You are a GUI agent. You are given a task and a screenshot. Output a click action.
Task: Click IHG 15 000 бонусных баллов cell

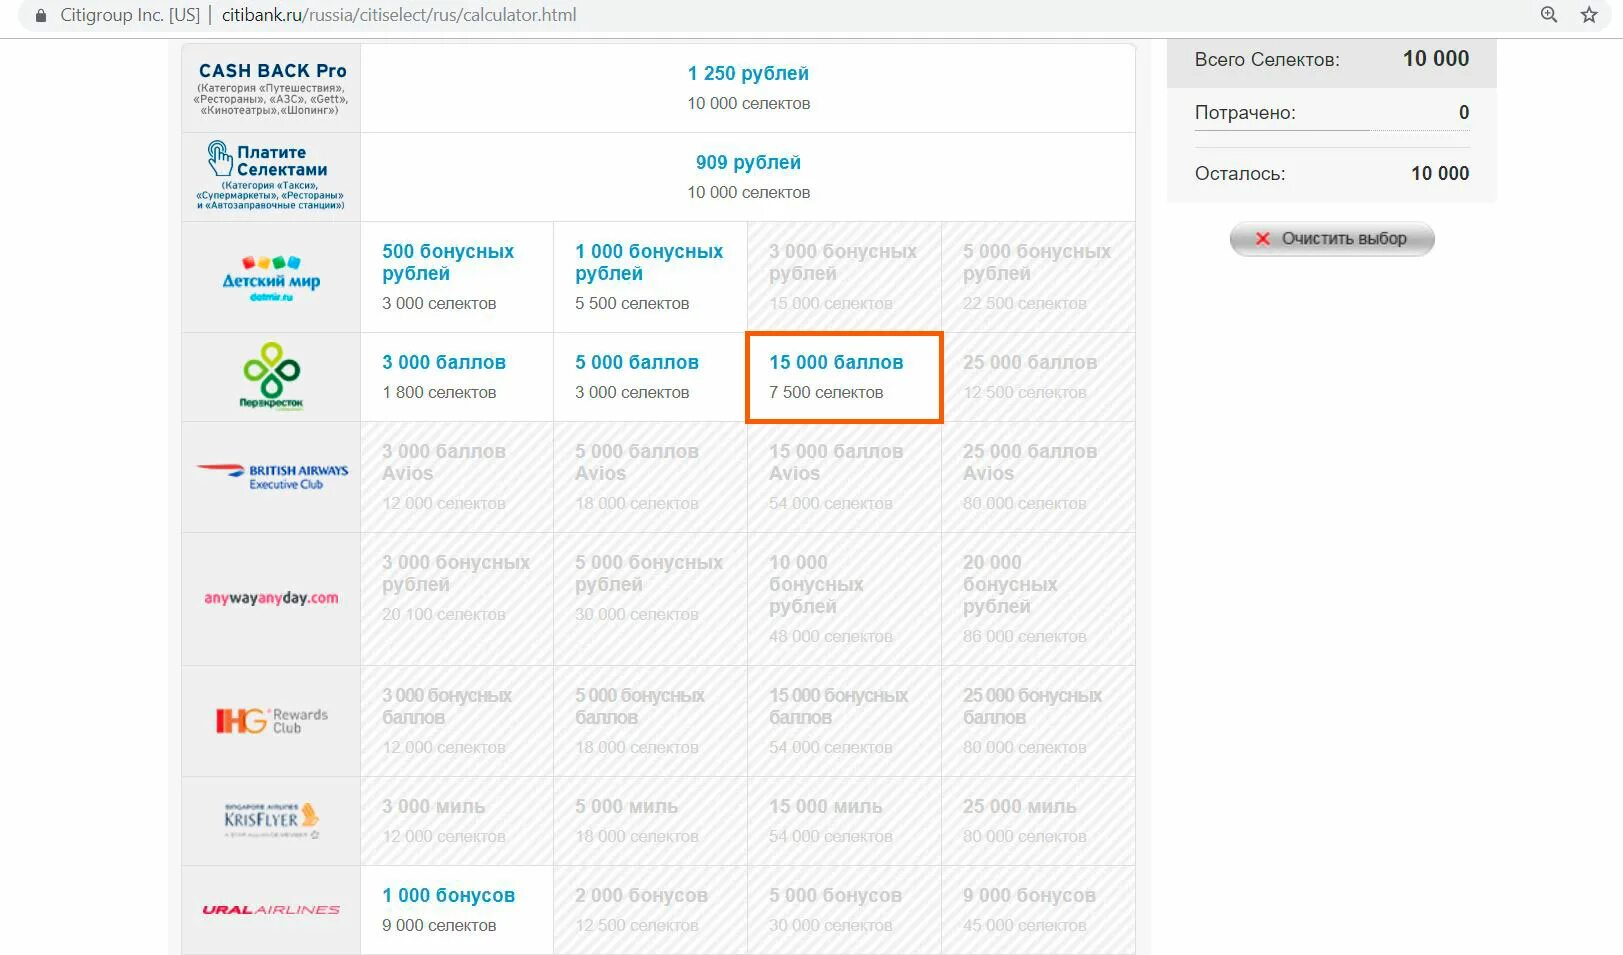point(844,721)
